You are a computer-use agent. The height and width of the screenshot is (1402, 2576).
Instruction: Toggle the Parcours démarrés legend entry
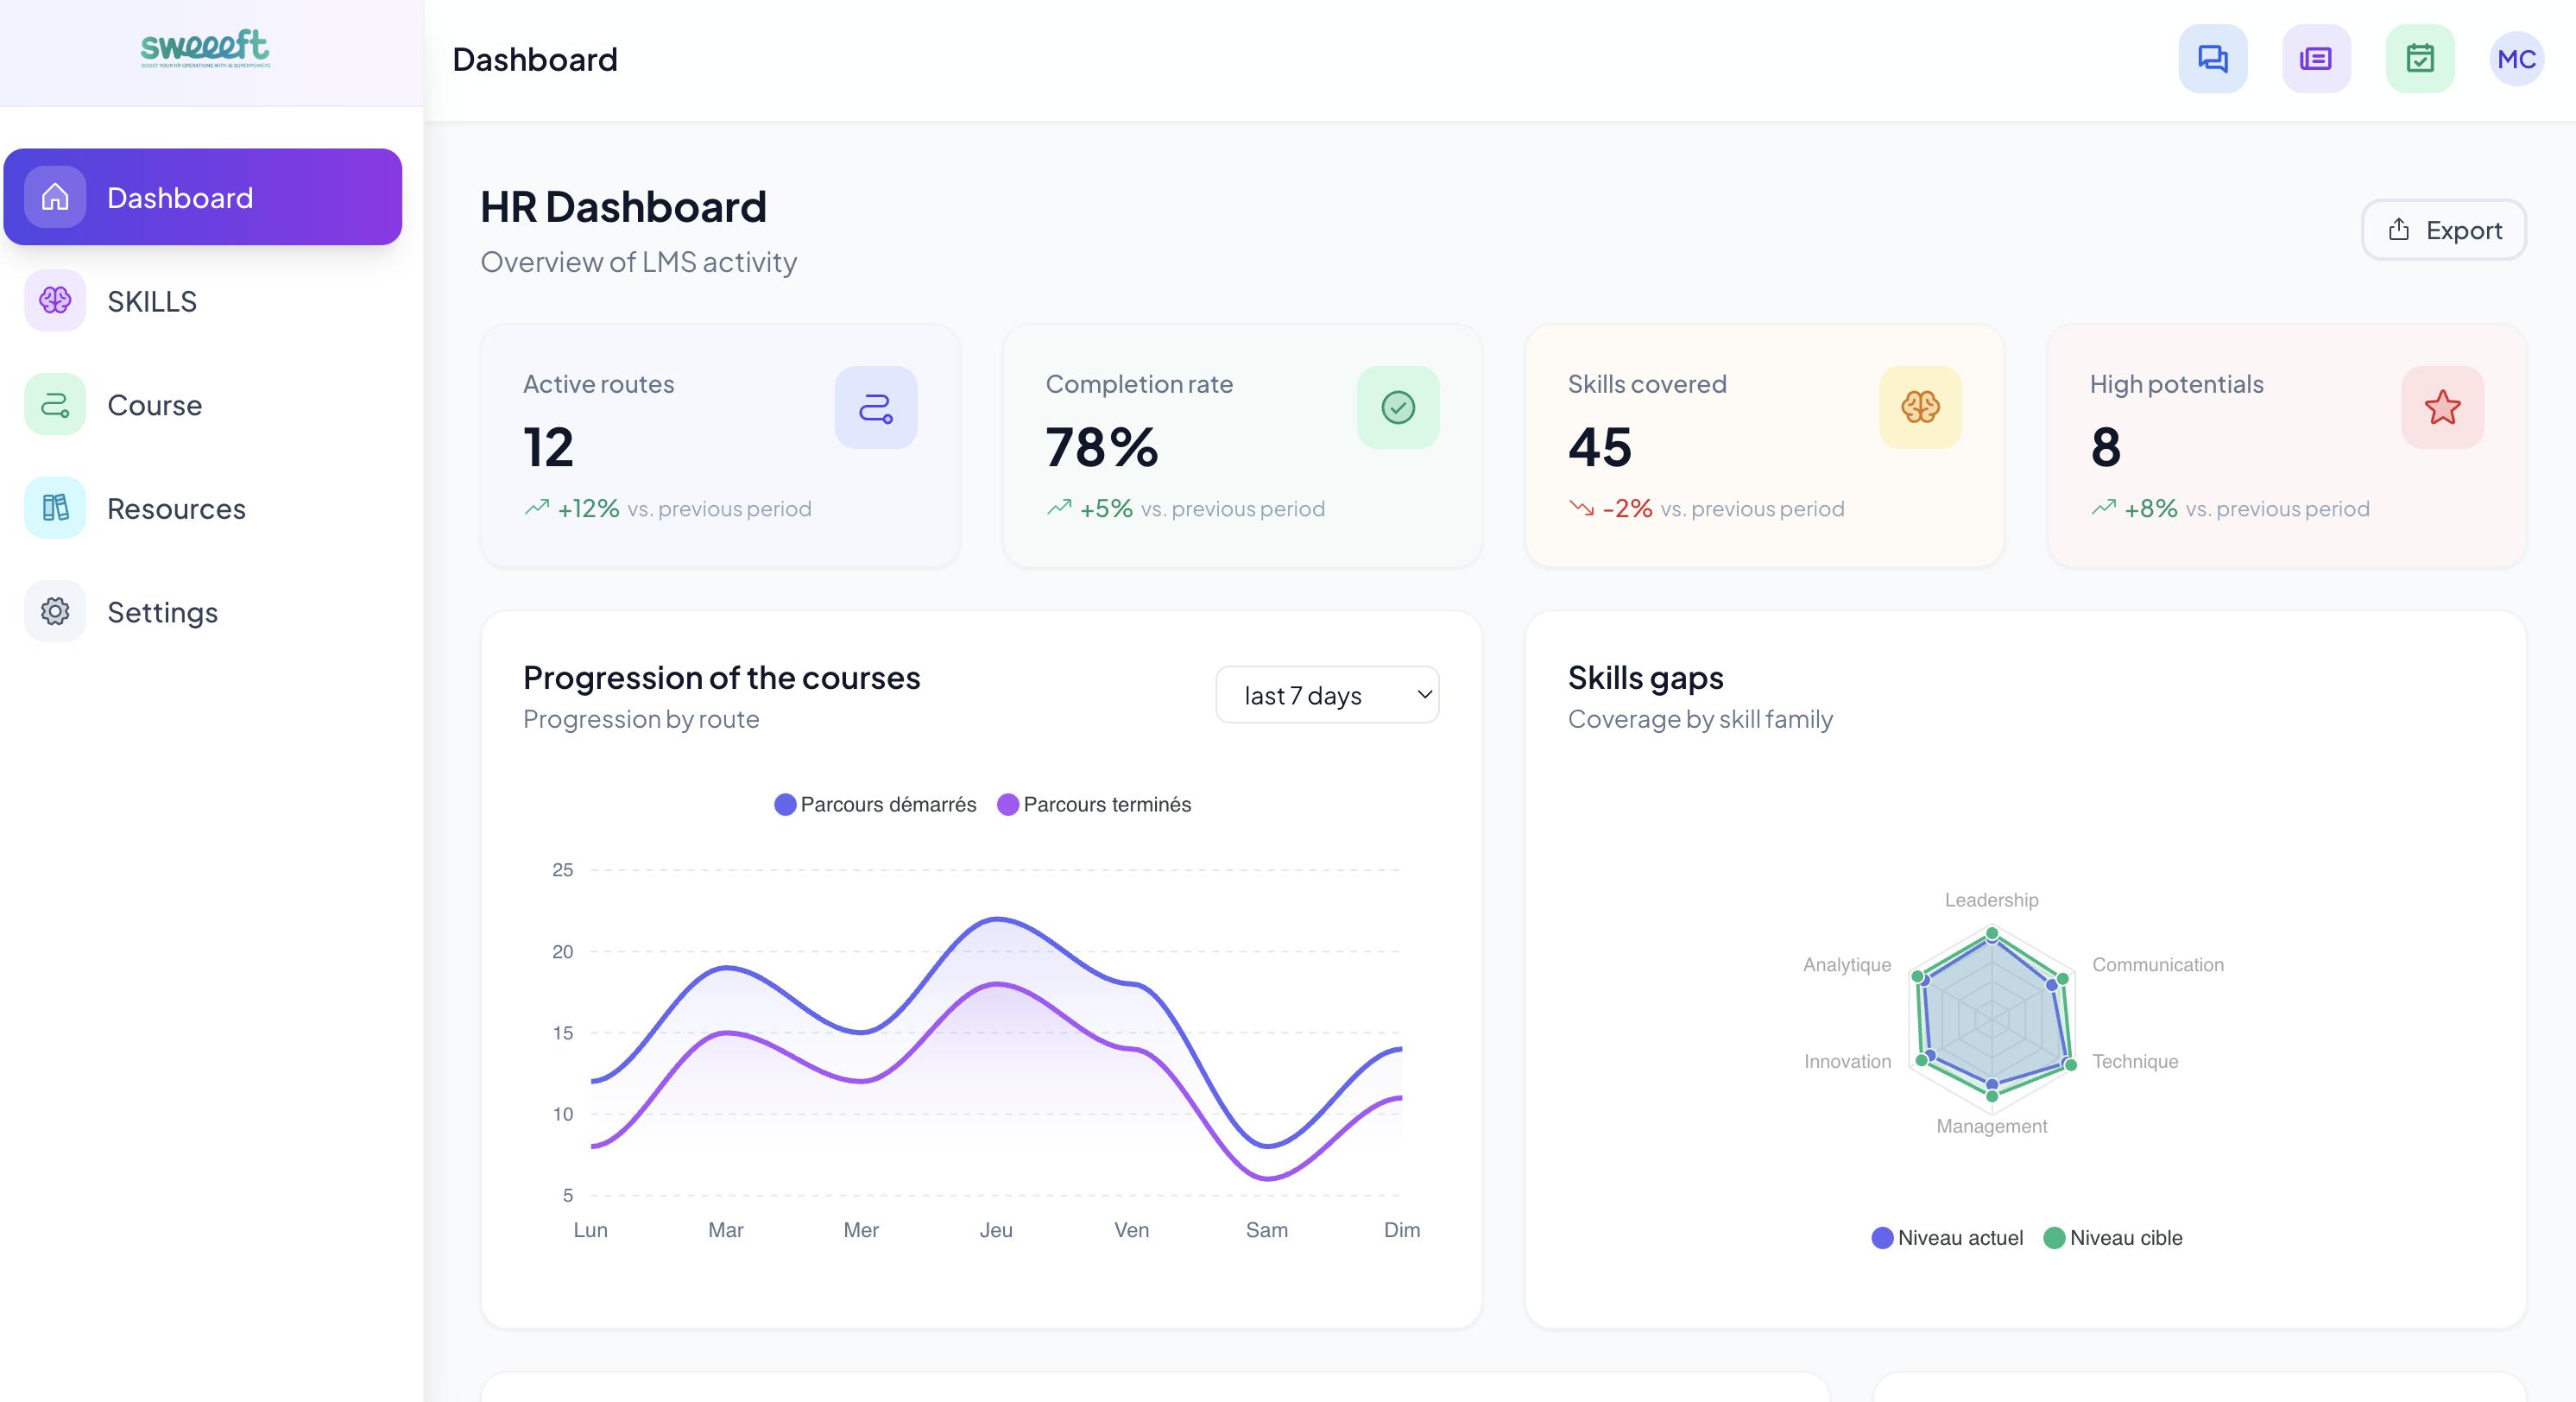pos(874,804)
